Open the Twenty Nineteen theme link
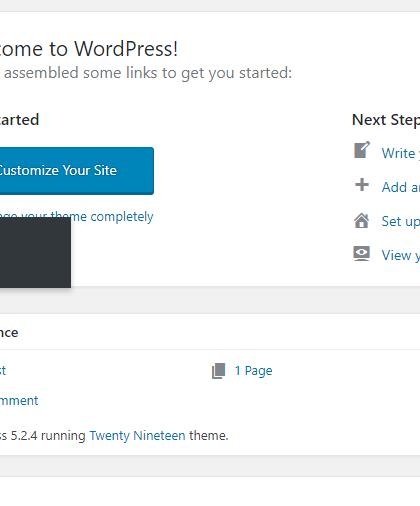 point(137,436)
